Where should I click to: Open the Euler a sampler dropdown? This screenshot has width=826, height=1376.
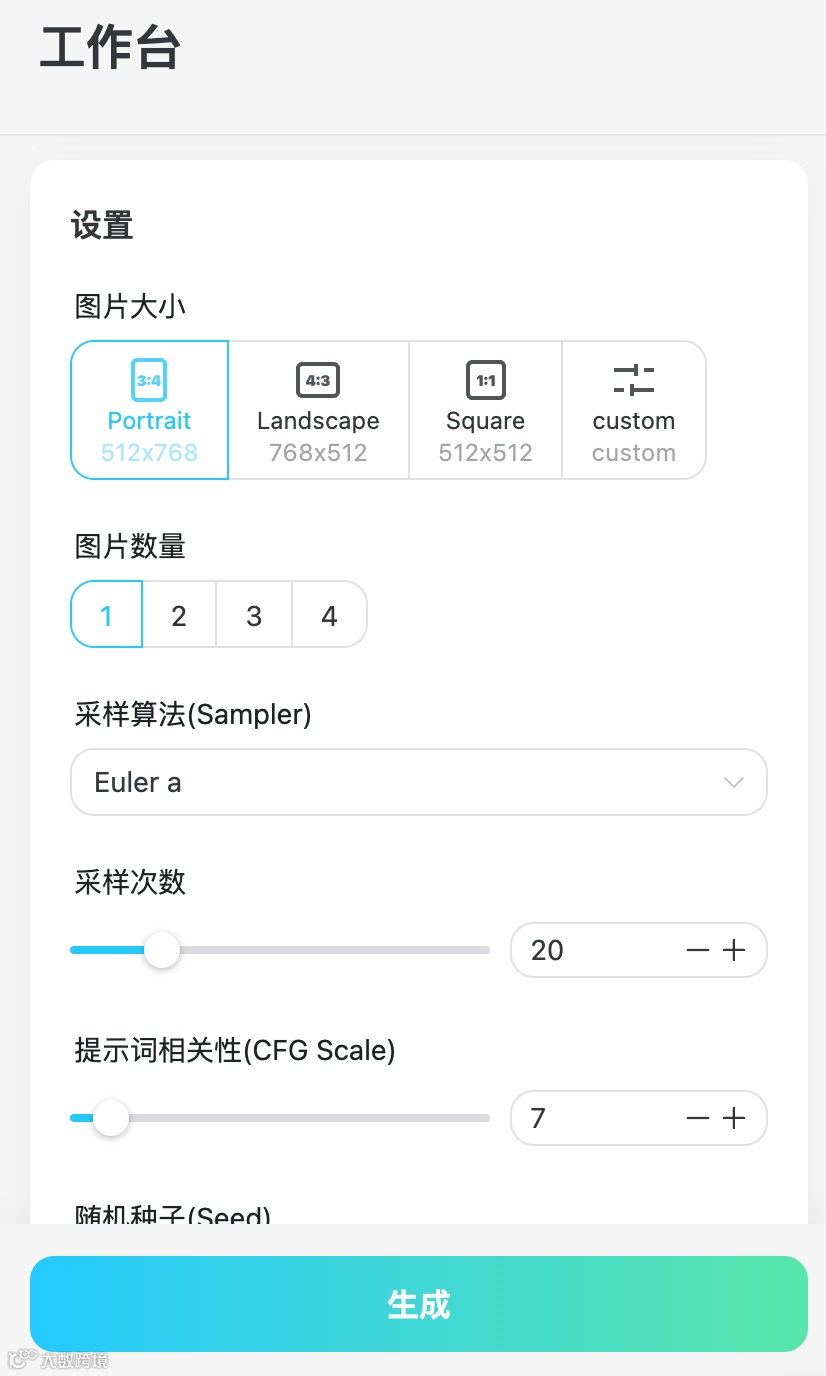(x=400, y=782)
